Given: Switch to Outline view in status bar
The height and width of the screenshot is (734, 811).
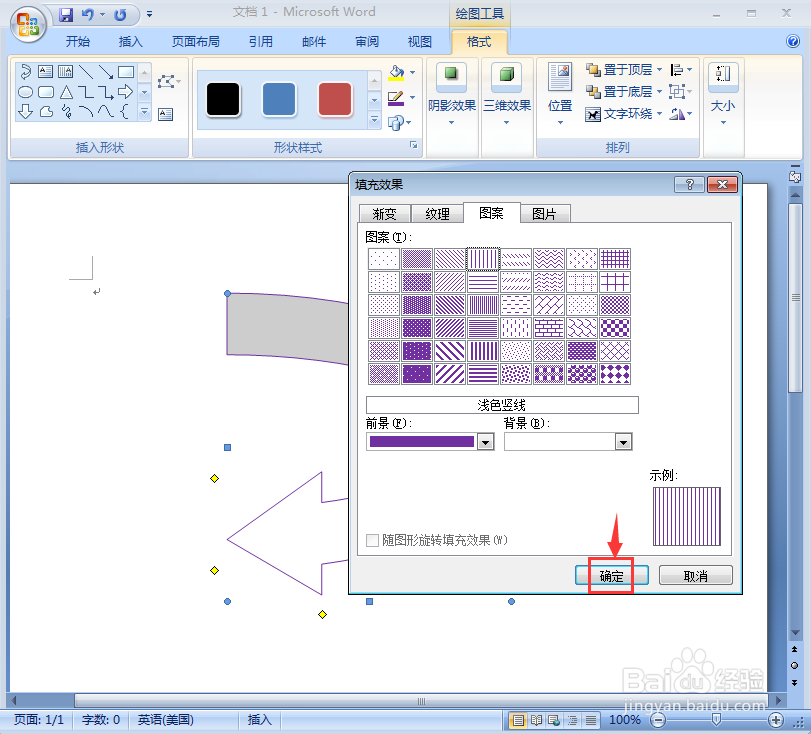Looking at the screenshot, I should click(x=573, y=720).
